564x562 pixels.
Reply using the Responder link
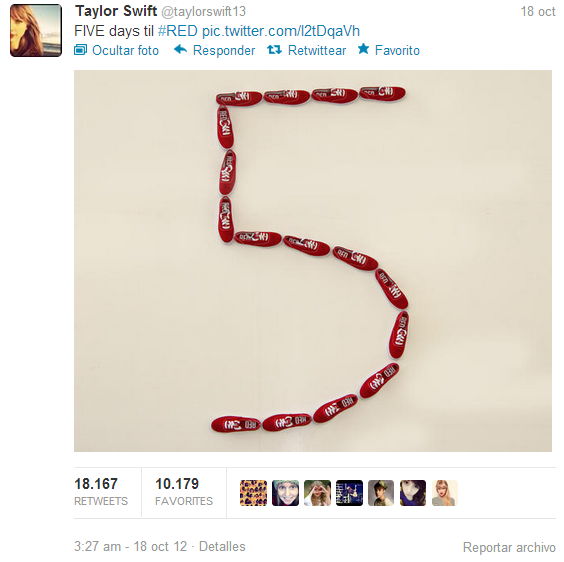(x=224, y=50)
